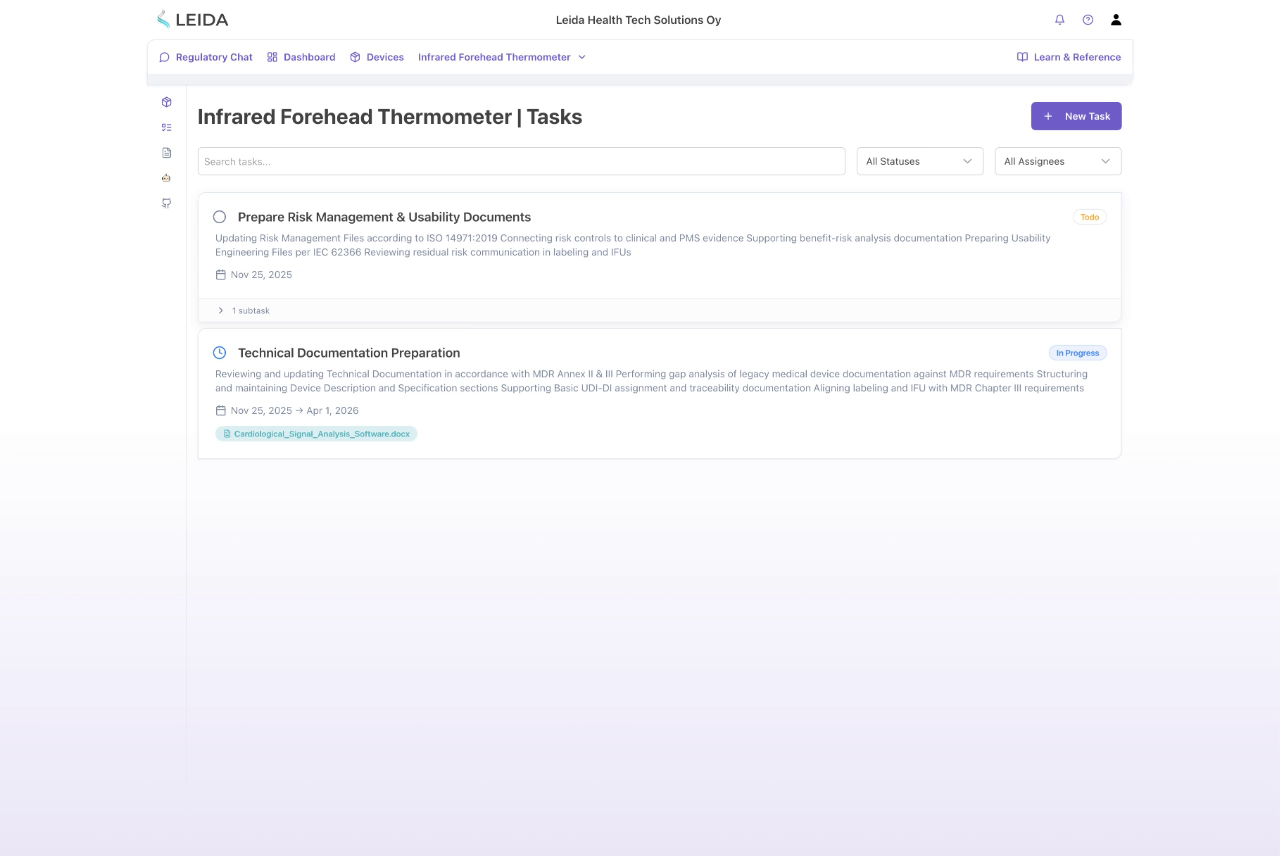Click the Todo status badge
This screenshot has height=856, width=1280.
click(x=1089, y=216)
